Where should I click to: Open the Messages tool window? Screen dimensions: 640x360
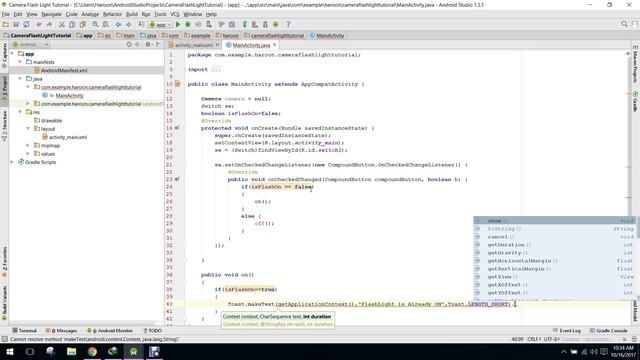pos(62,331)
